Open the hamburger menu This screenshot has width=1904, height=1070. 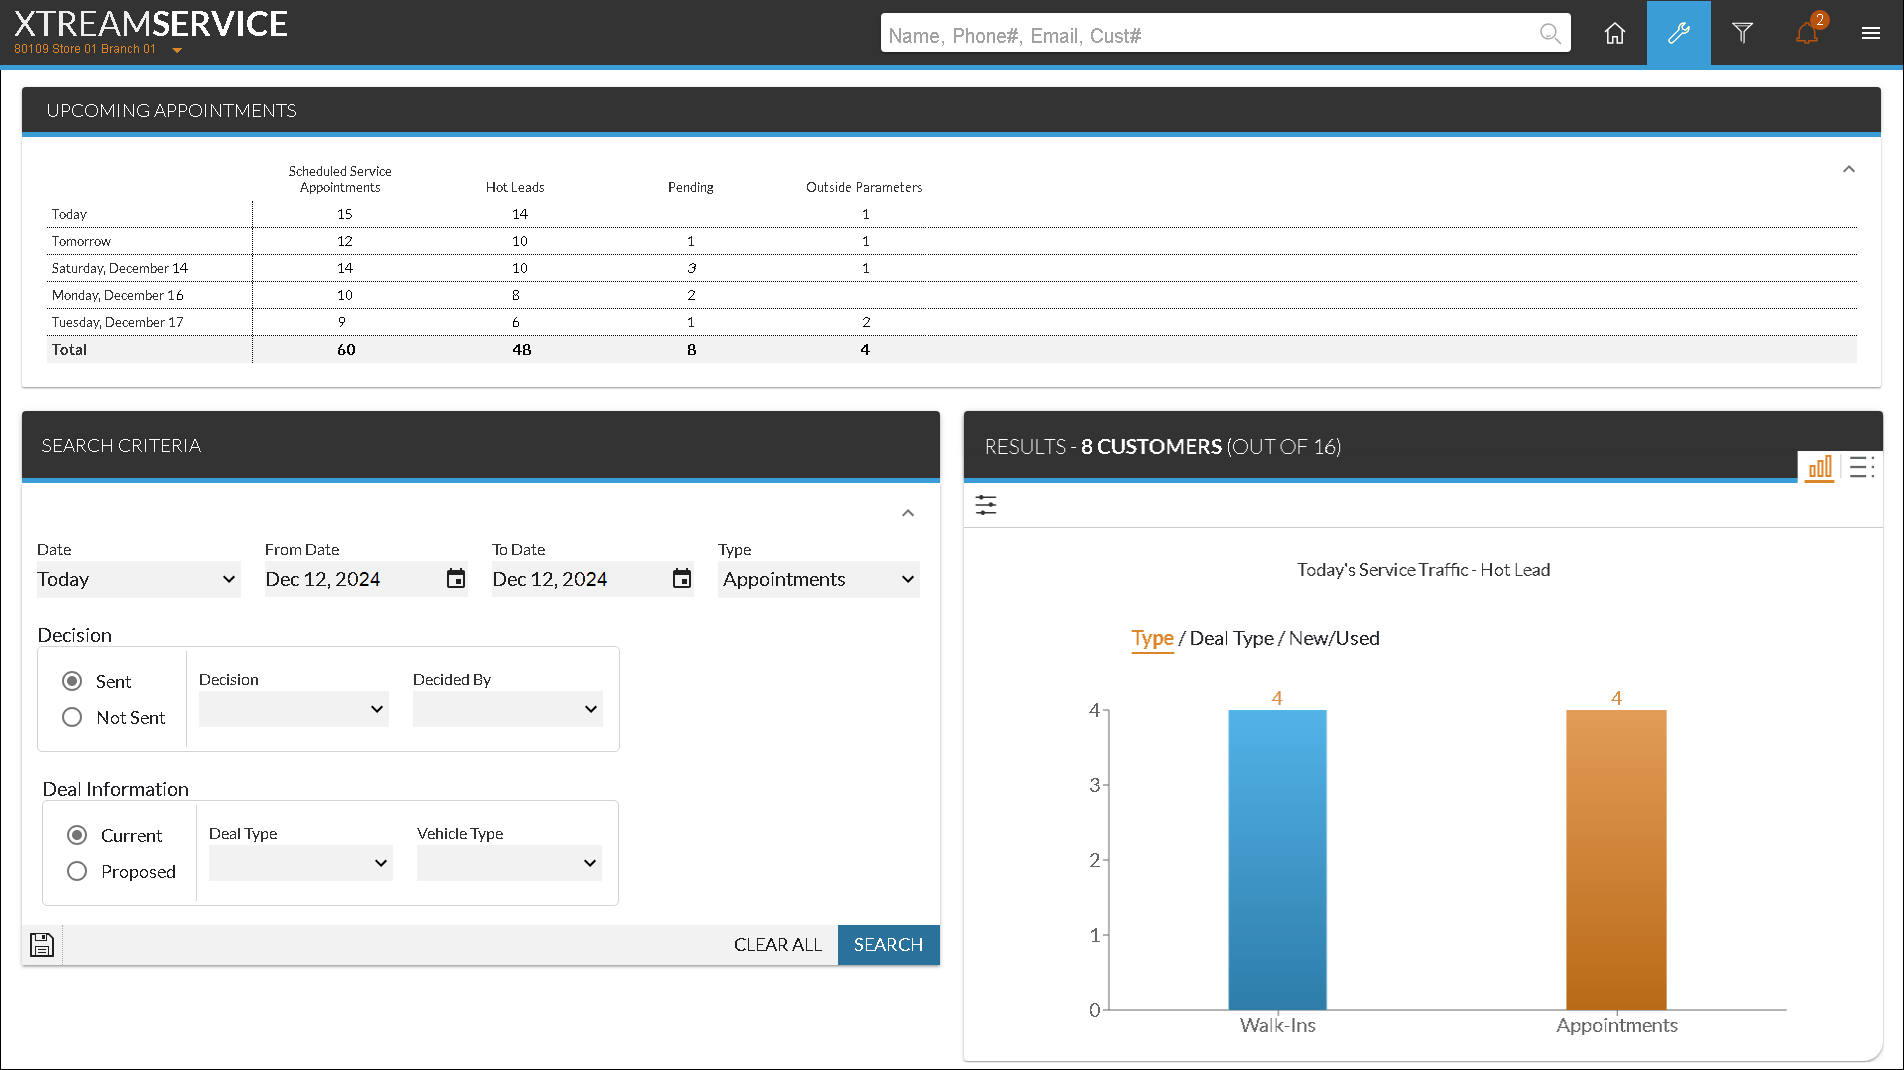1870,34
